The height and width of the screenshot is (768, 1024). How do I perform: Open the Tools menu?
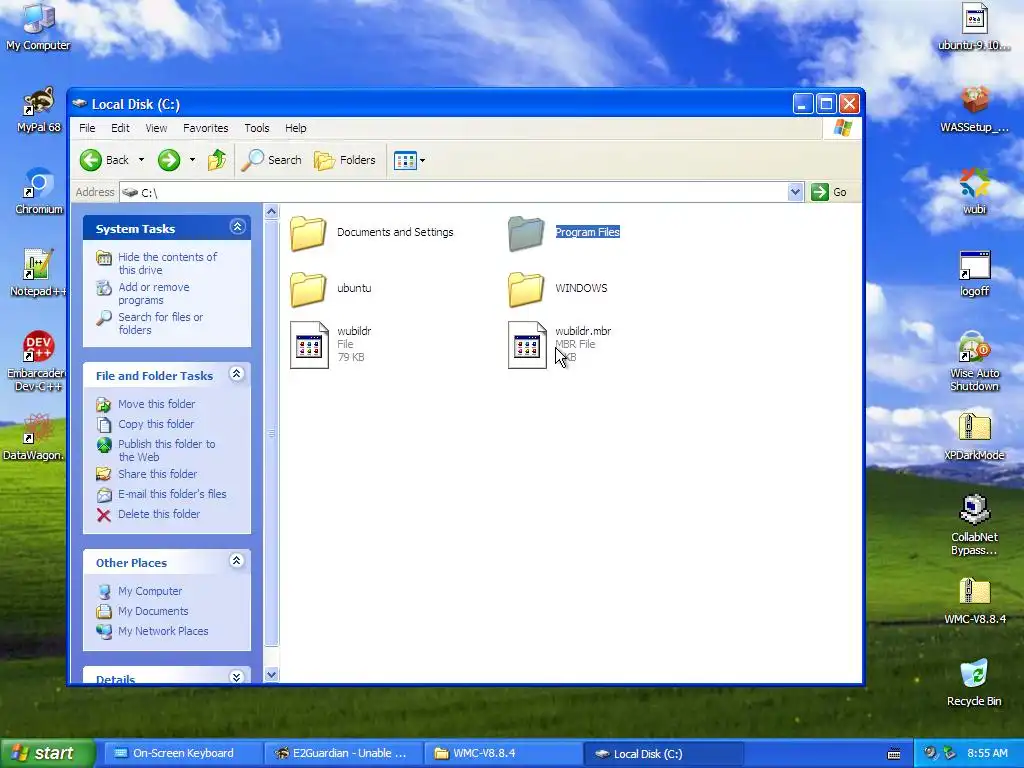pos(257,128)
